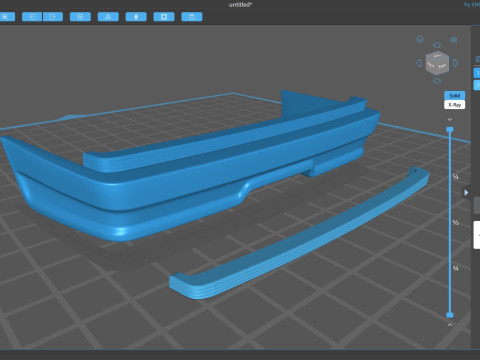480x360 pixels.
Task: Click the square frame toolbar icon
Action: coord(164,17)
